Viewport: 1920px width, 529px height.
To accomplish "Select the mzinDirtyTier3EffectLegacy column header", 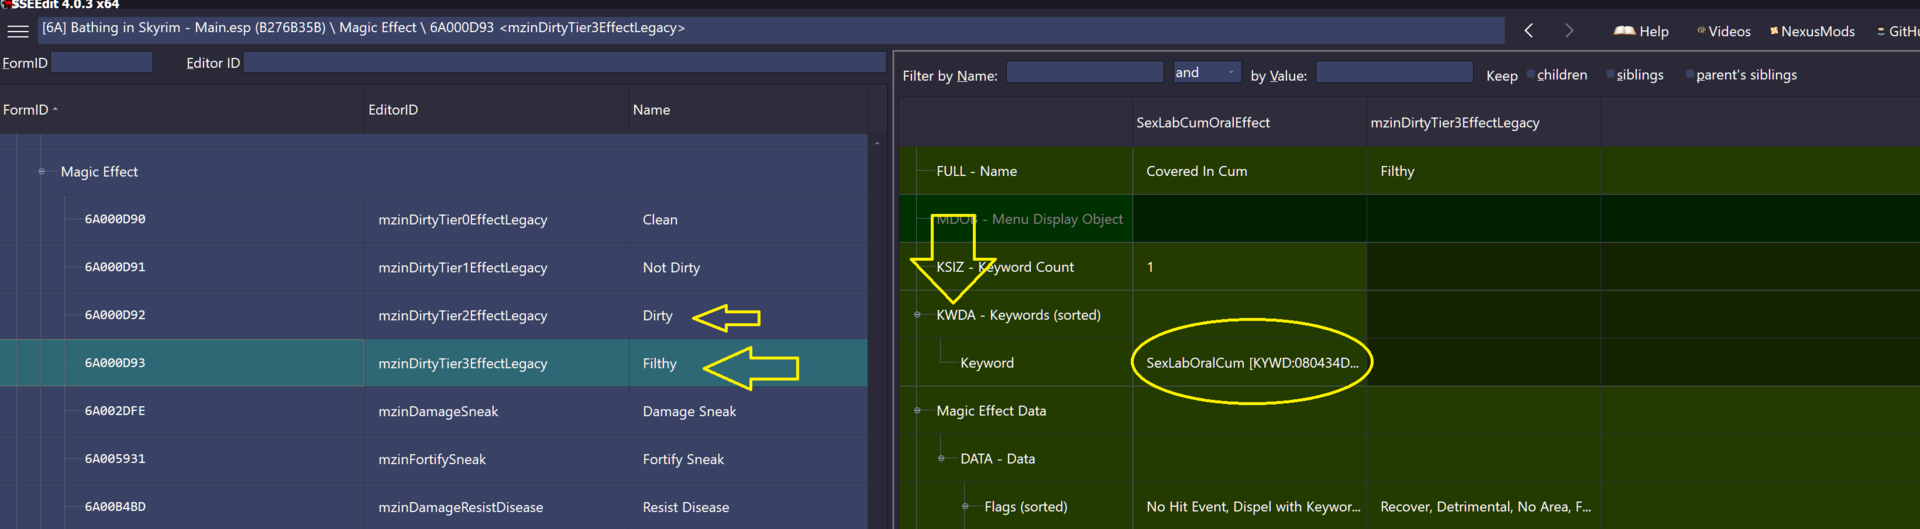I will click(1483, 123).
